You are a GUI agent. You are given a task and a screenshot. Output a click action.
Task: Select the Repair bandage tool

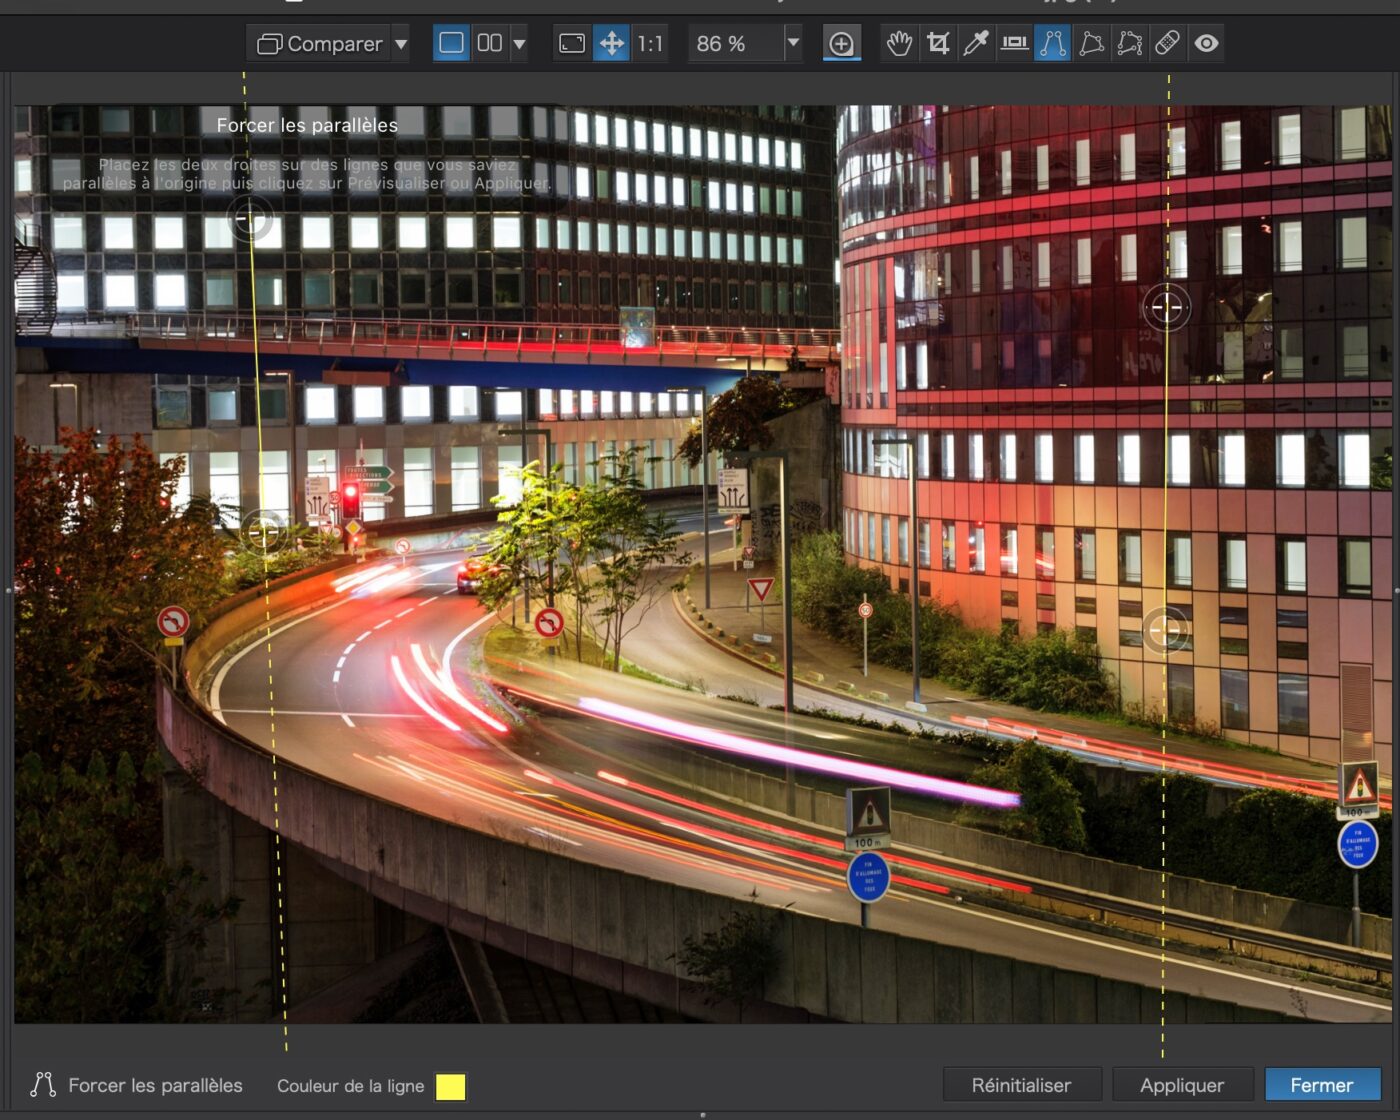tap(1167, 44)
